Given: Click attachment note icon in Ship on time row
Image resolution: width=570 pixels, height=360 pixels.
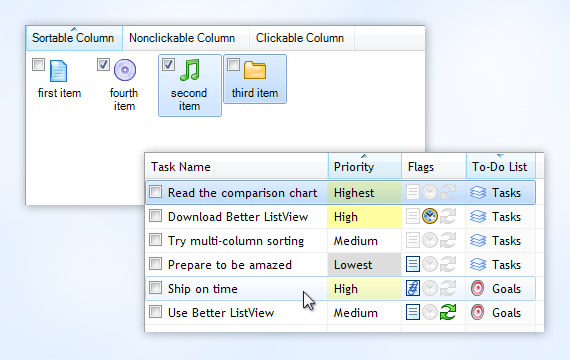Looking at the screenshot, I should pos(413,288).
